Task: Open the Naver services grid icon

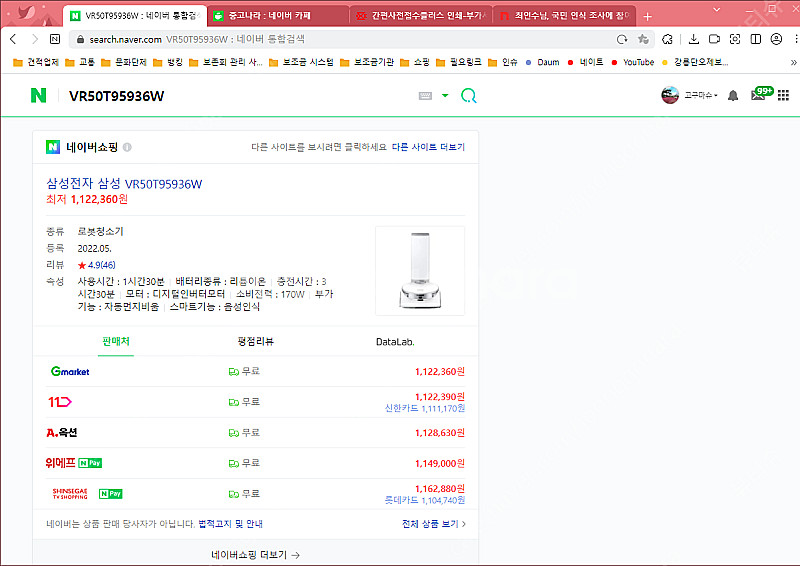Action: click(783, 95)
